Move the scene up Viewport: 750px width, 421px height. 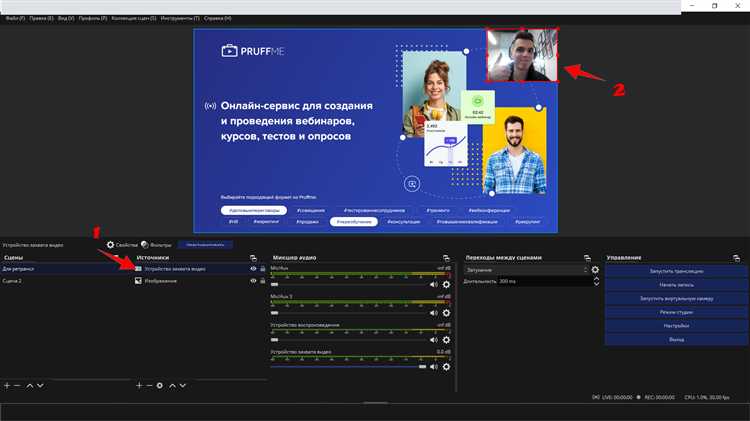[30, 386]
